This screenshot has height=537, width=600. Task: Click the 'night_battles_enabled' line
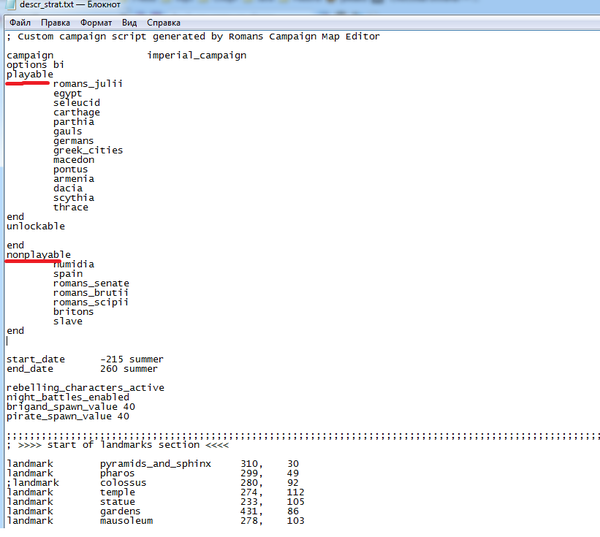pos(67,397)
